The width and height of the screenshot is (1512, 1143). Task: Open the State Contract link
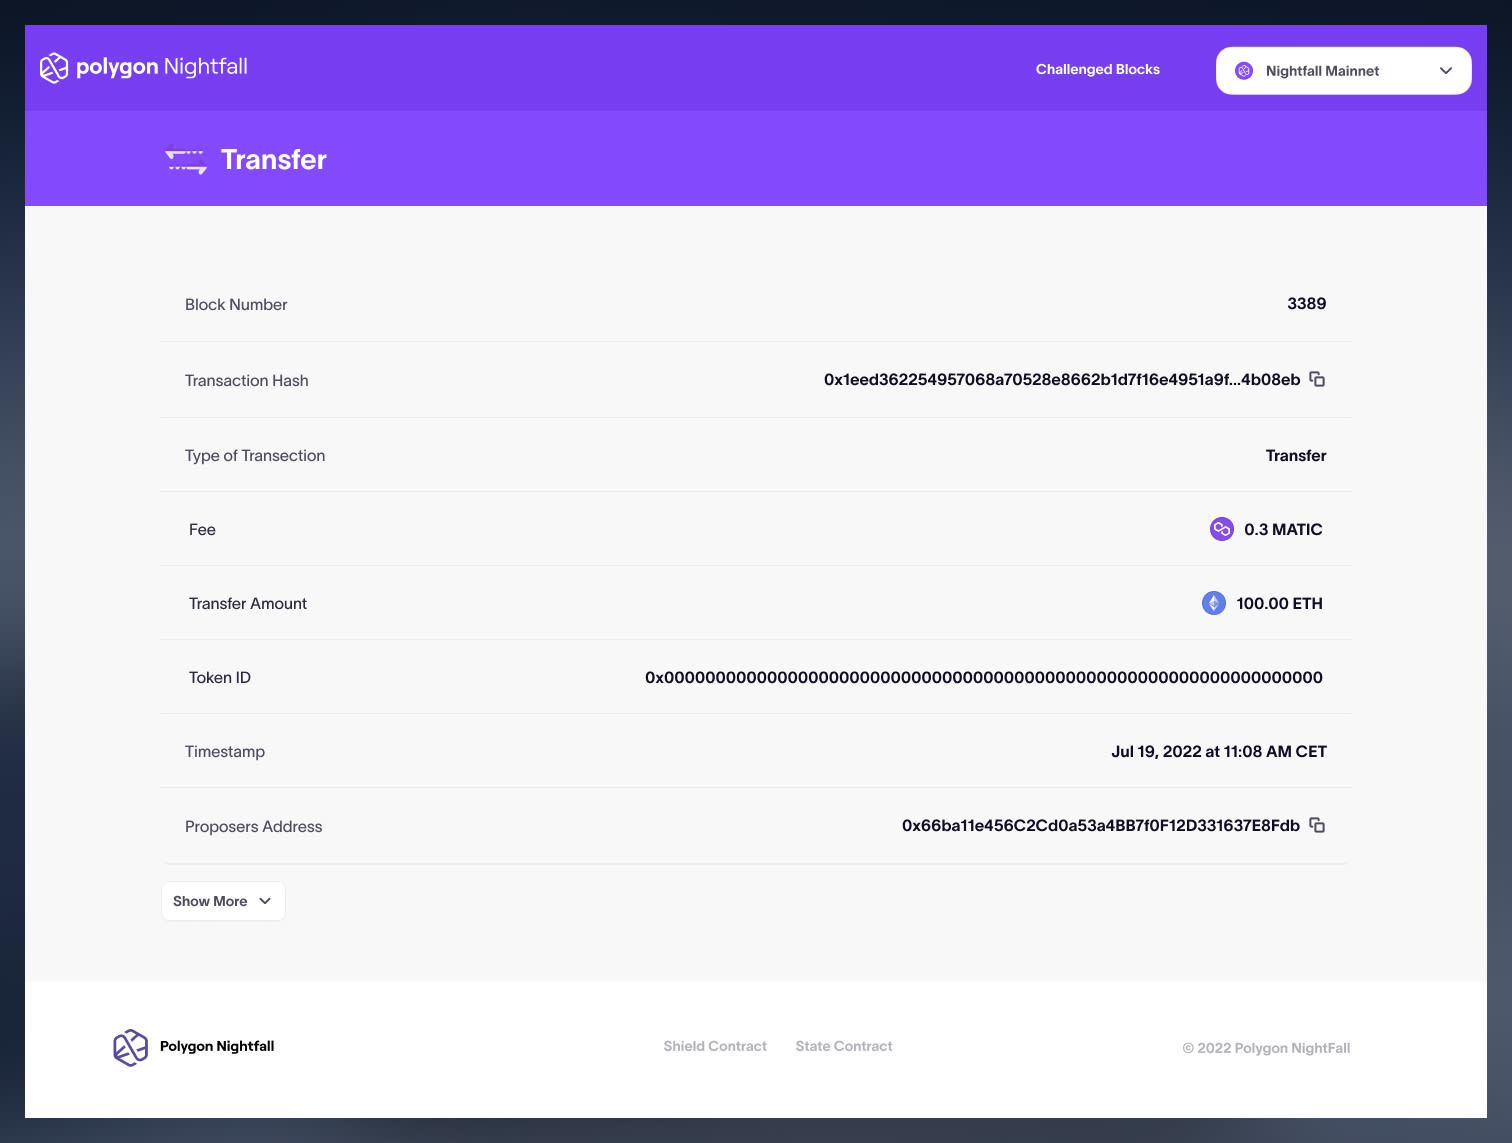(844, 1046)
